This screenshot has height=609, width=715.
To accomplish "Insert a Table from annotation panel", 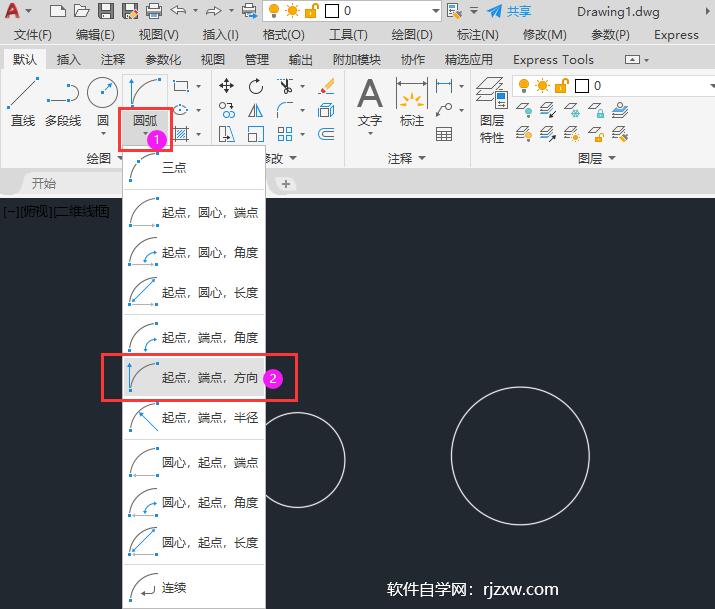I will [444, 134].
